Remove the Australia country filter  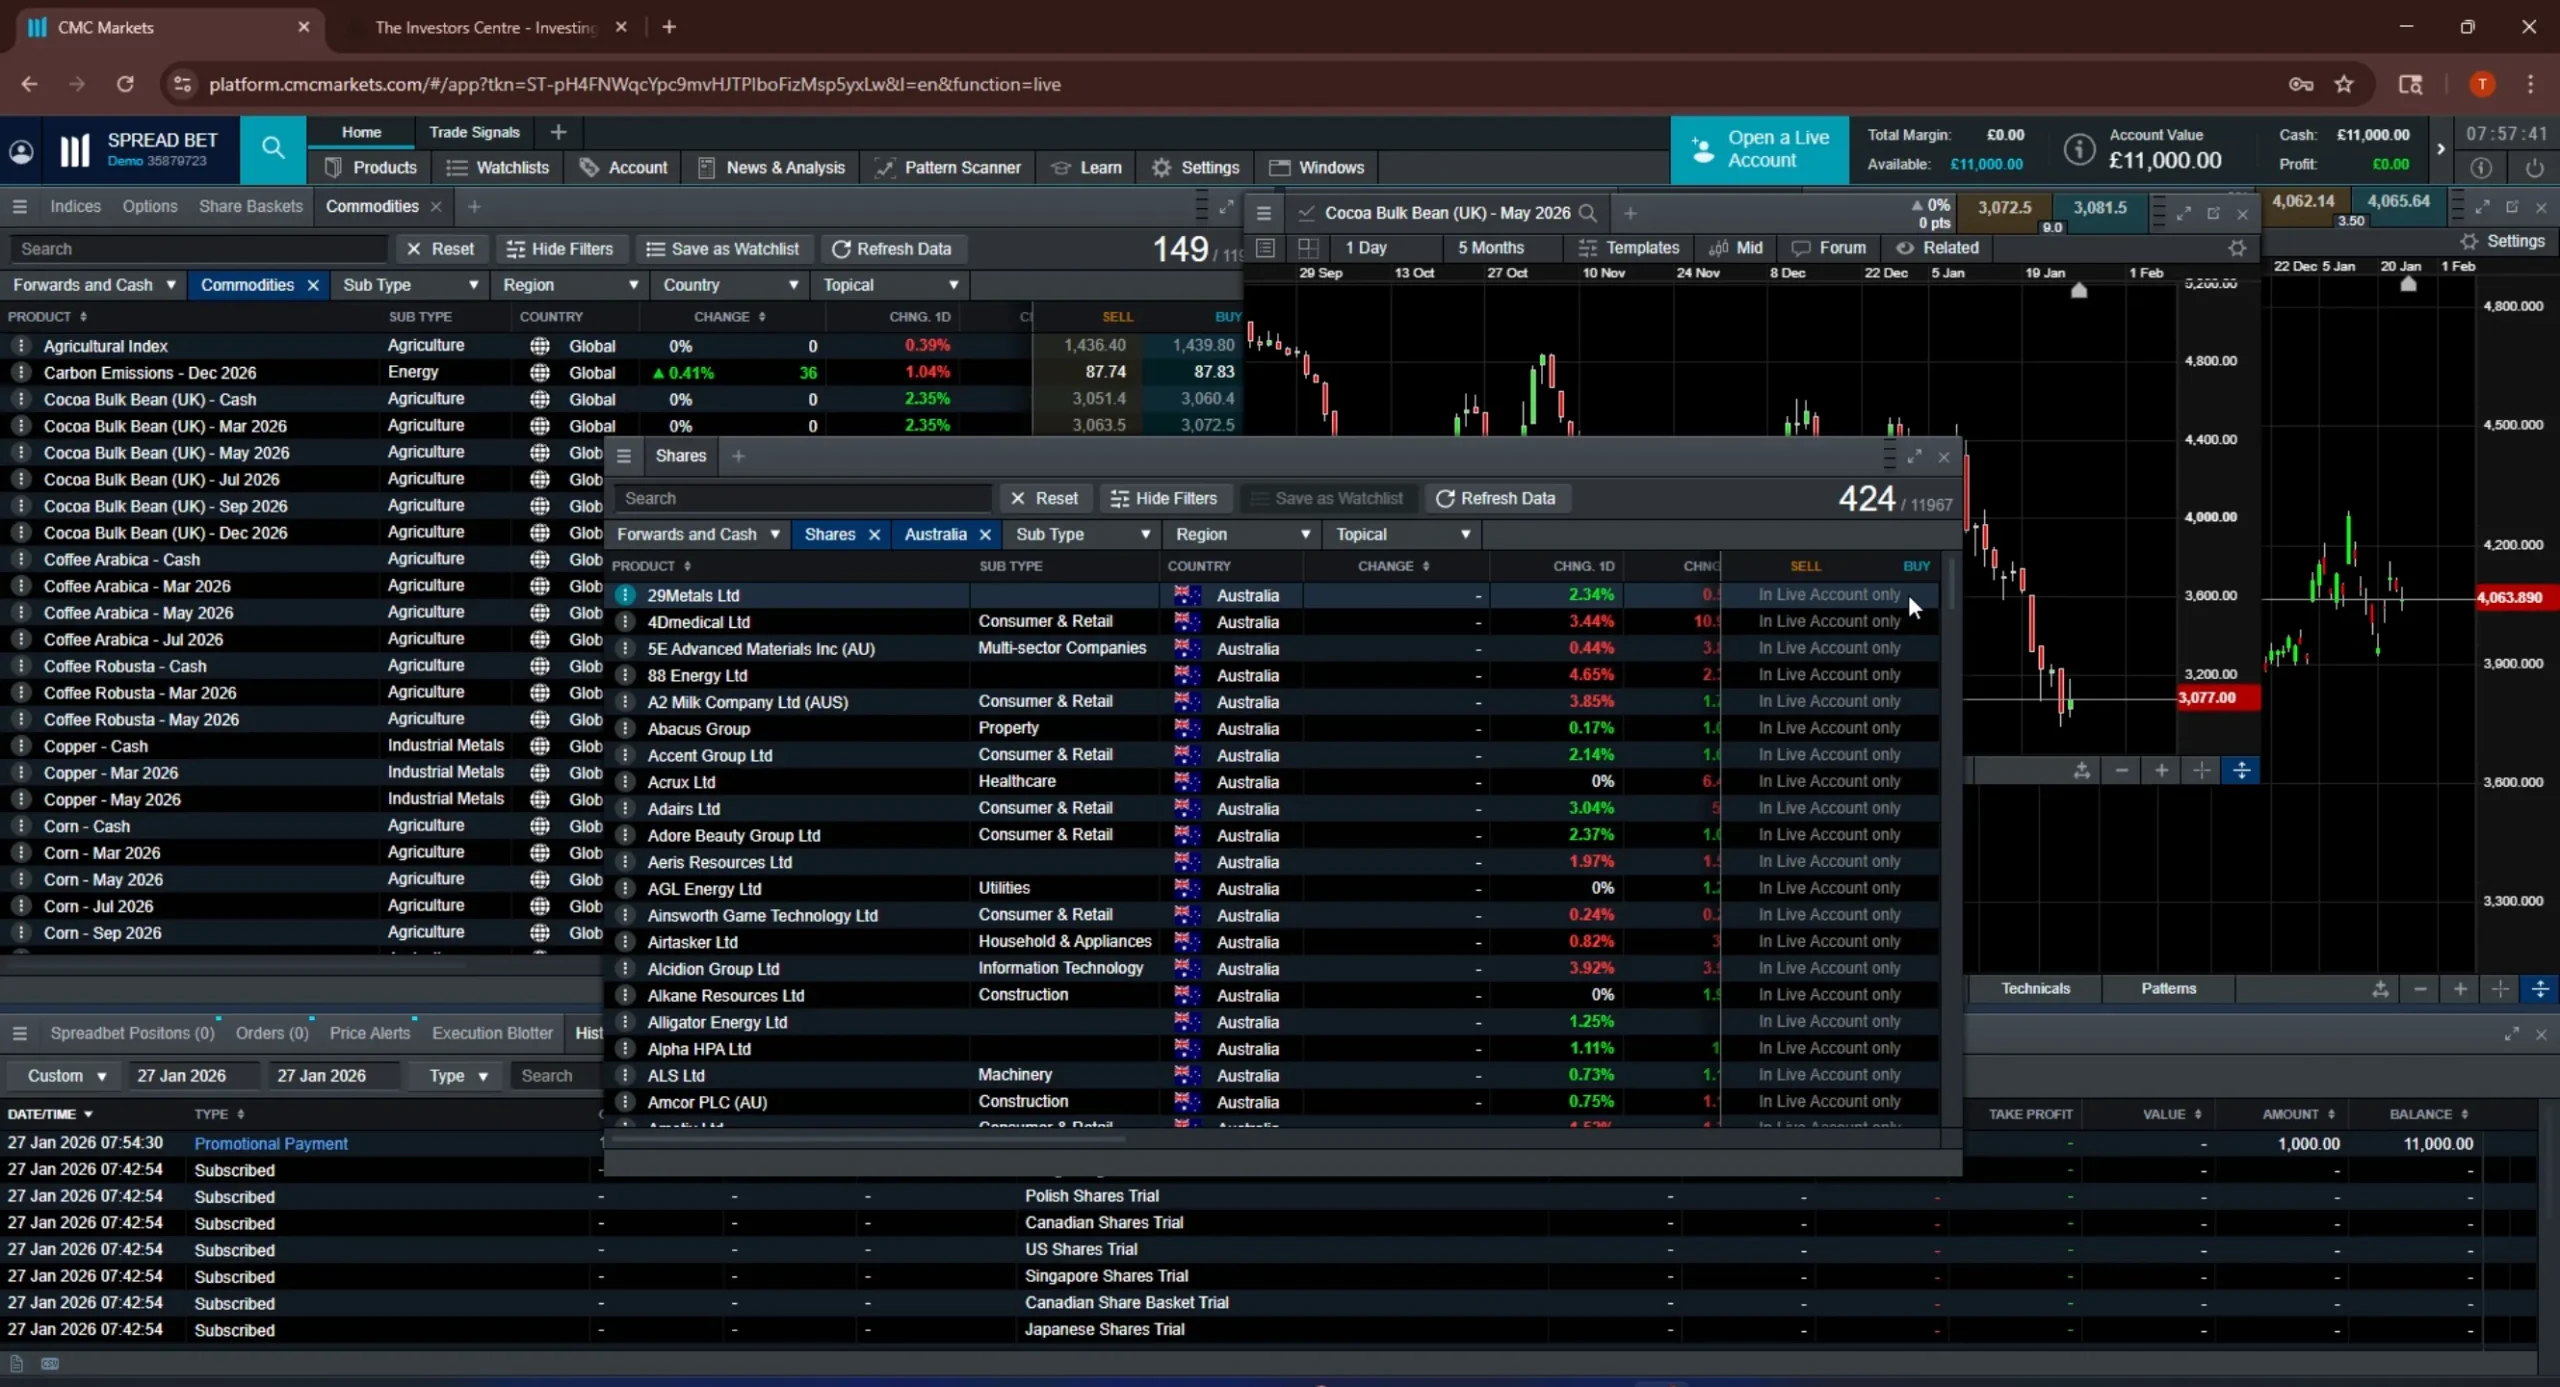(985, 535)
